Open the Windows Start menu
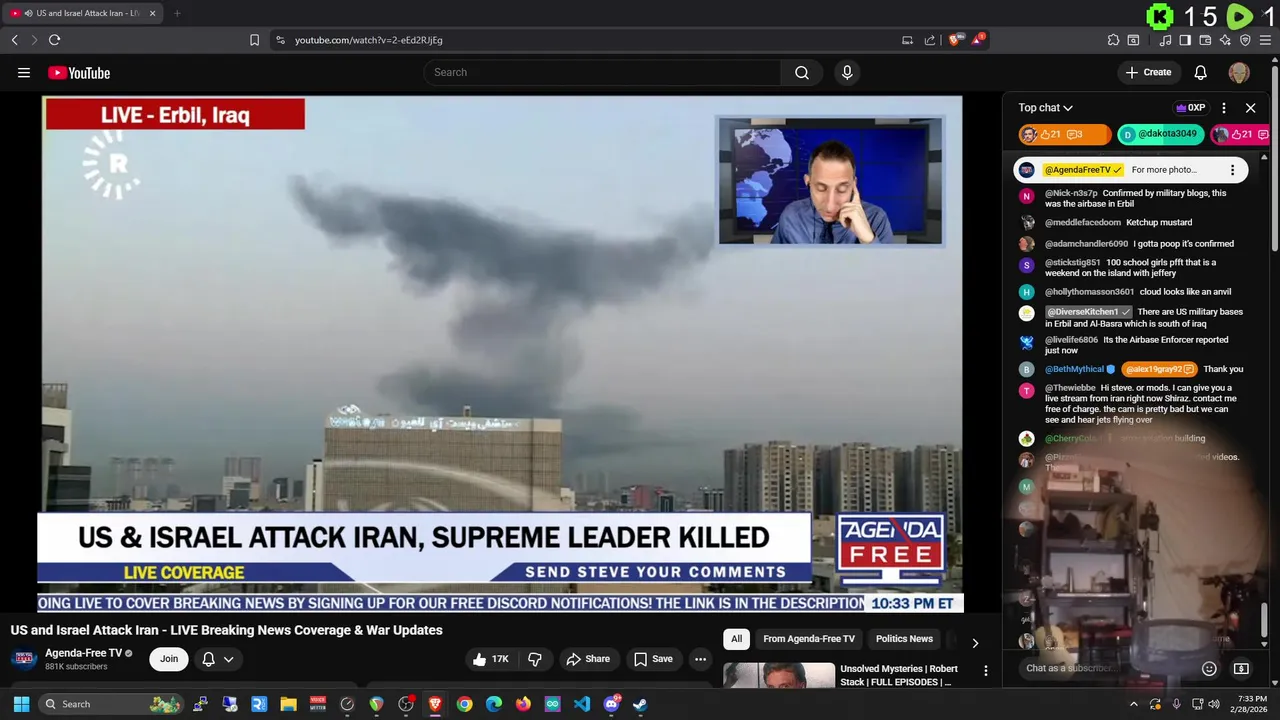This screenshot has height=720, width=1280. click(x=21, y=704)
